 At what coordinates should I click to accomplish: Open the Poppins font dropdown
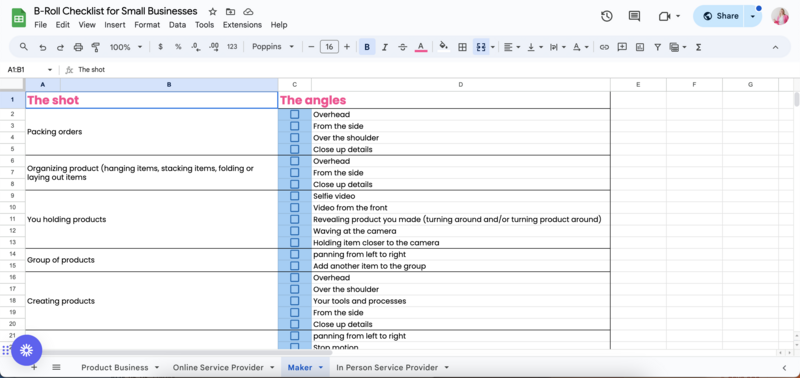coord(273,47)
